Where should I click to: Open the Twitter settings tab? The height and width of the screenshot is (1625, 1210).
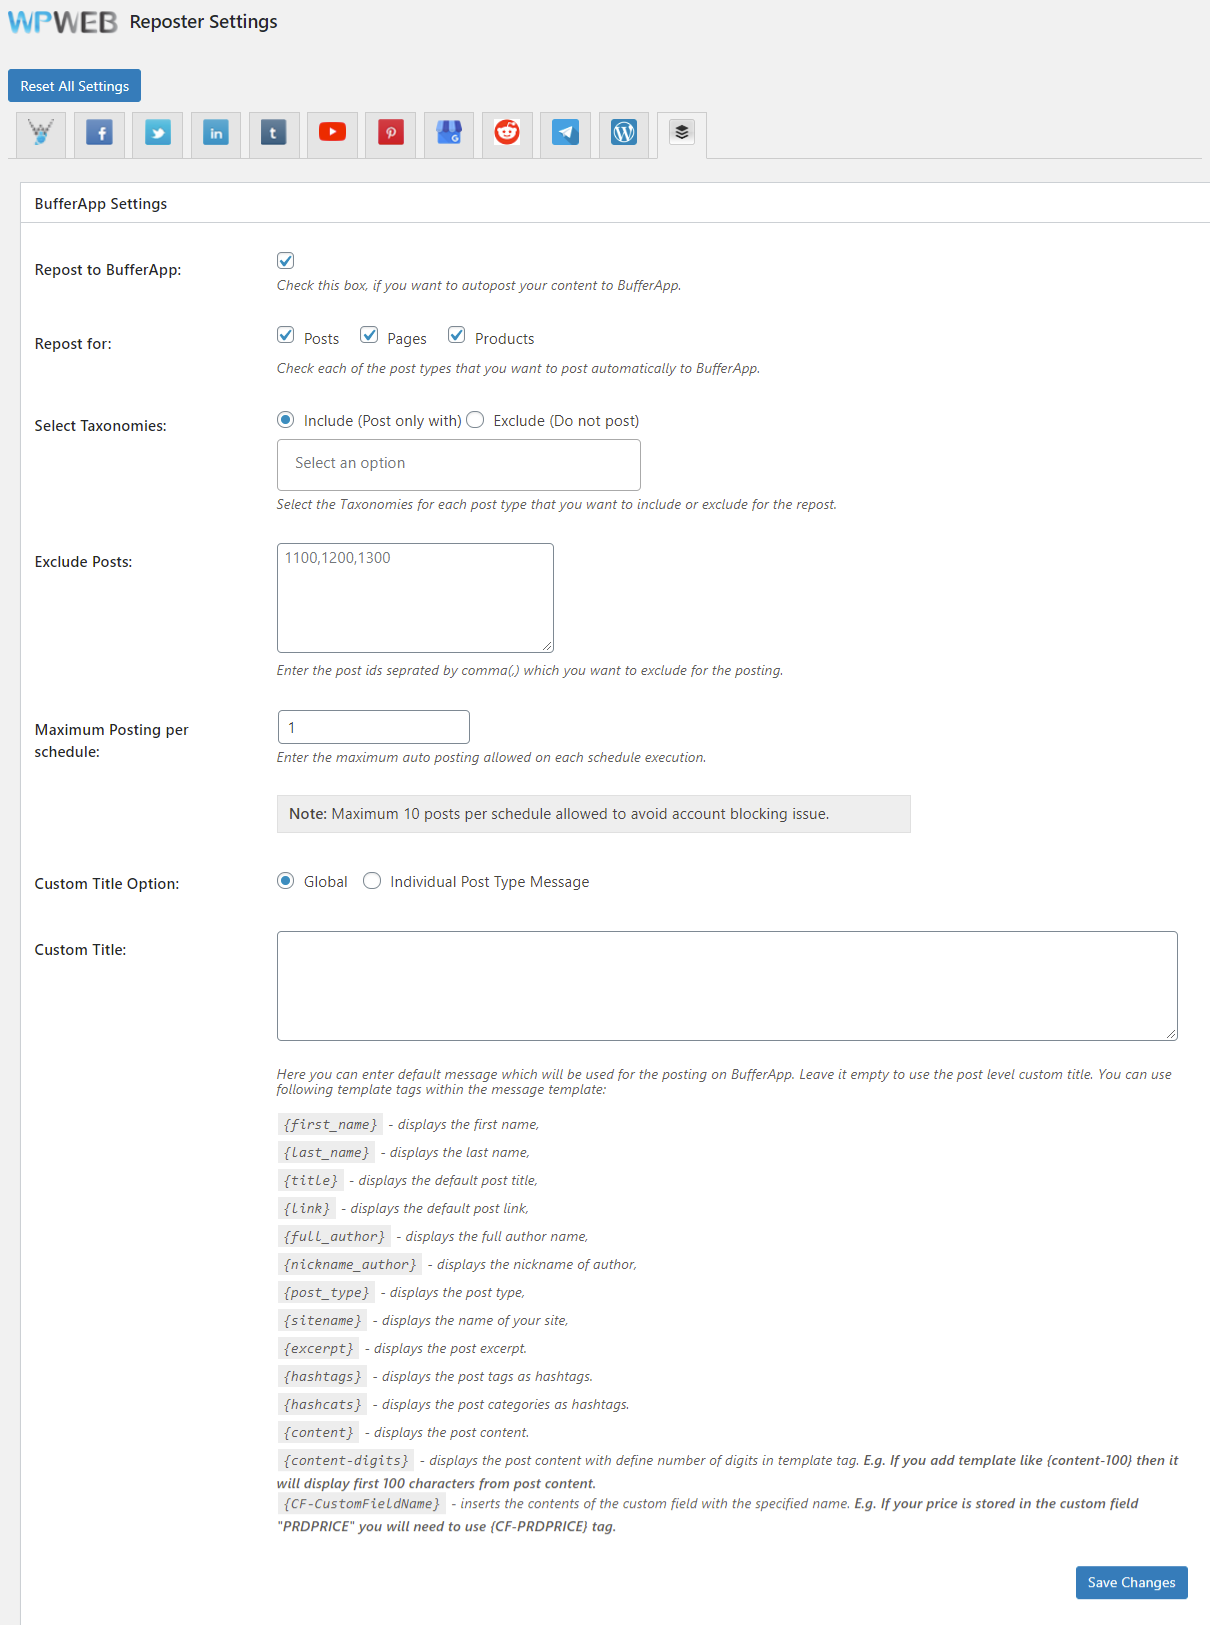[157, 133]
